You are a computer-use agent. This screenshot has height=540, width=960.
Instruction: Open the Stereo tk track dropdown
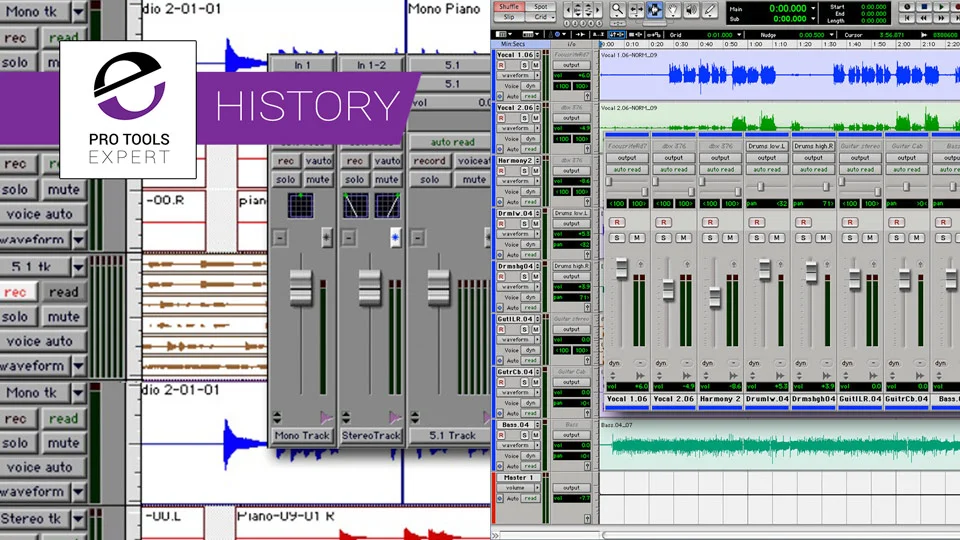(78, 519)
